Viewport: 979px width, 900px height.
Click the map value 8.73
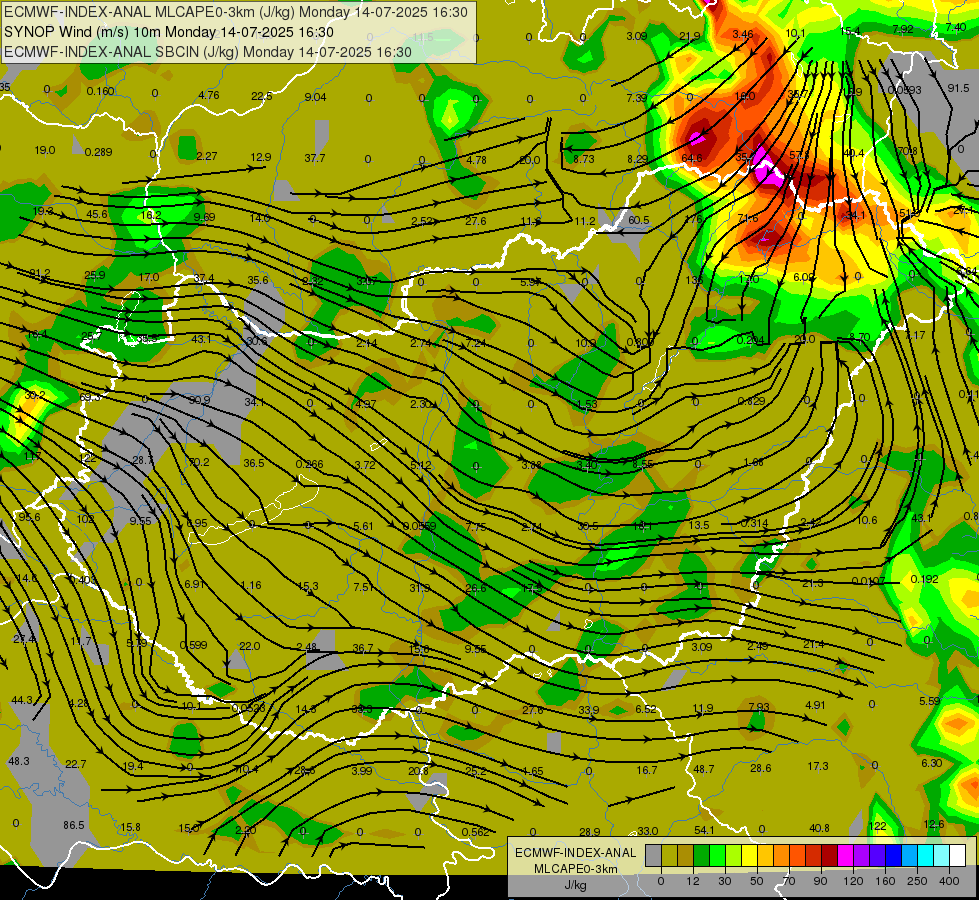coord(584,159)
